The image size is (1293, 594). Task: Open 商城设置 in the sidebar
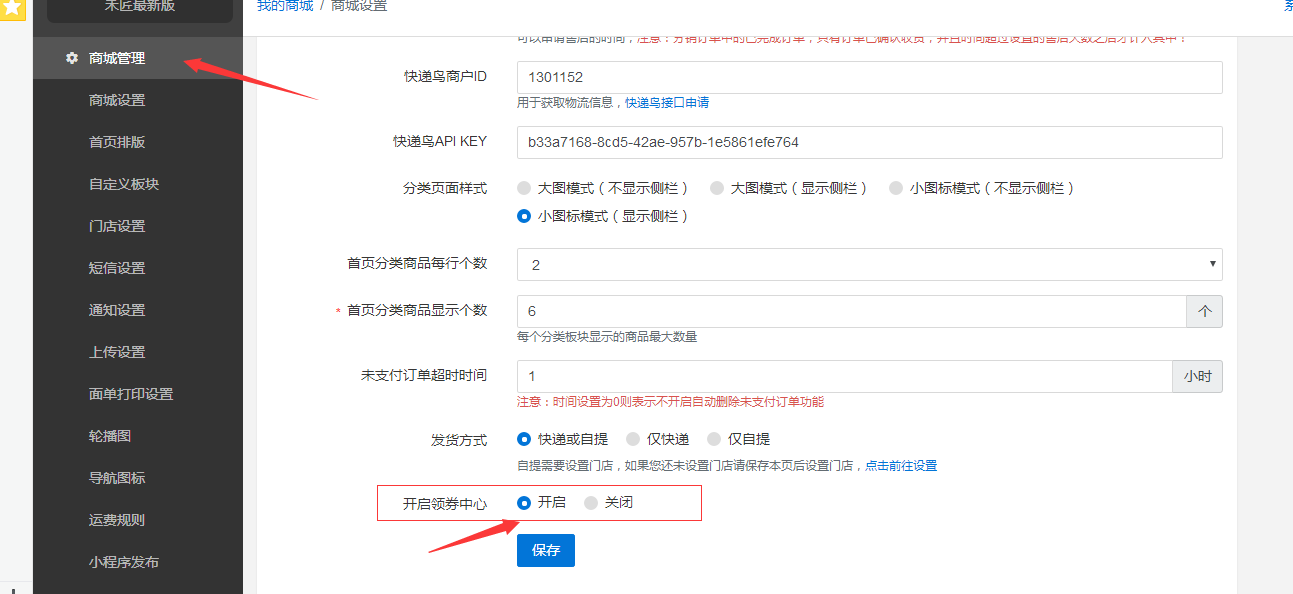(x=117, y=100)
